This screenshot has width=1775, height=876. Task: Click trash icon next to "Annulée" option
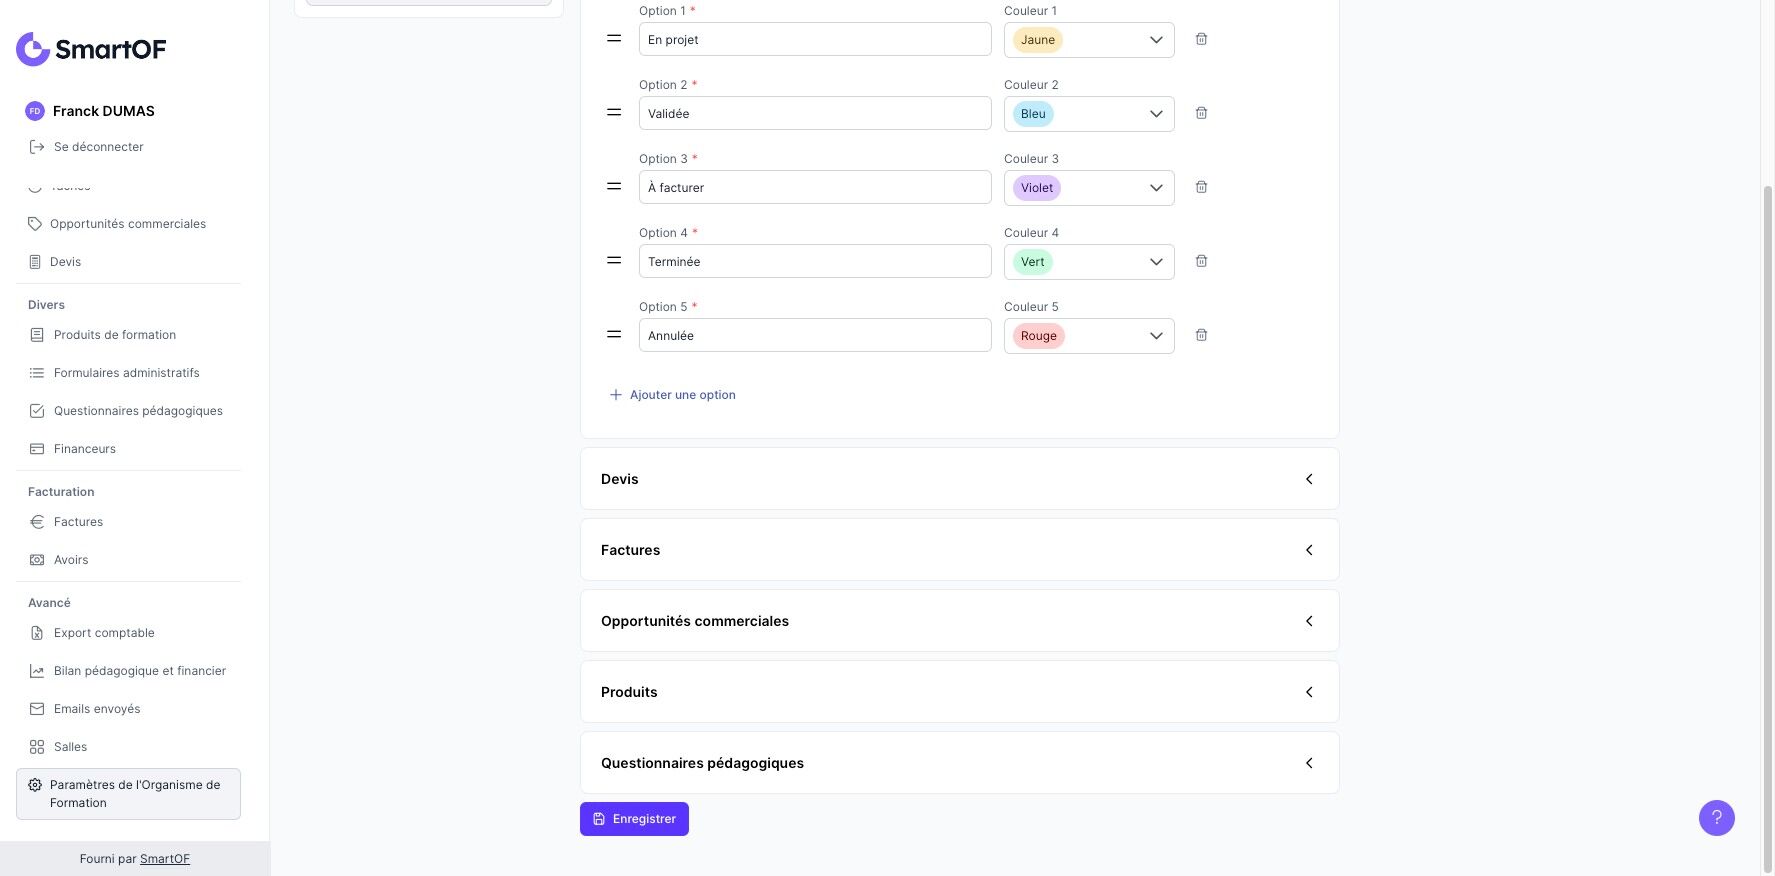point(1201,335)
